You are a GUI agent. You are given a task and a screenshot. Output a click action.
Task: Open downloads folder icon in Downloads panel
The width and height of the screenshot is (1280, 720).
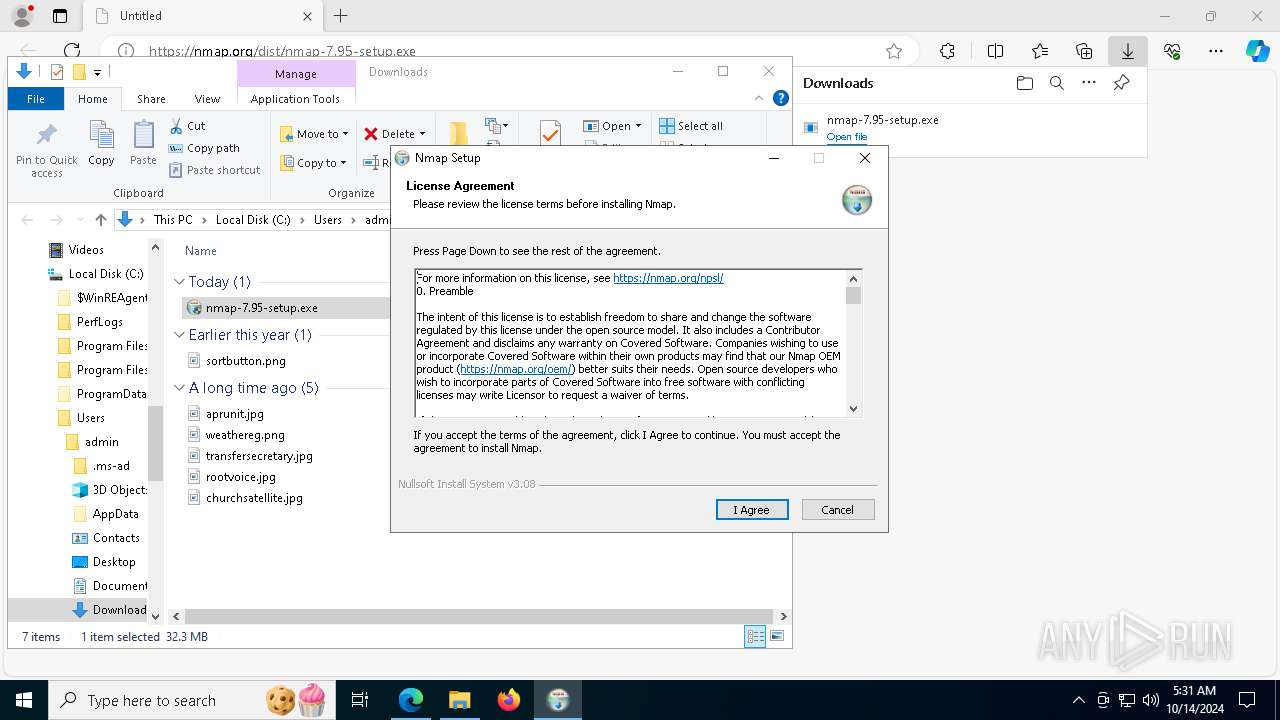(x=1024, y=83)
